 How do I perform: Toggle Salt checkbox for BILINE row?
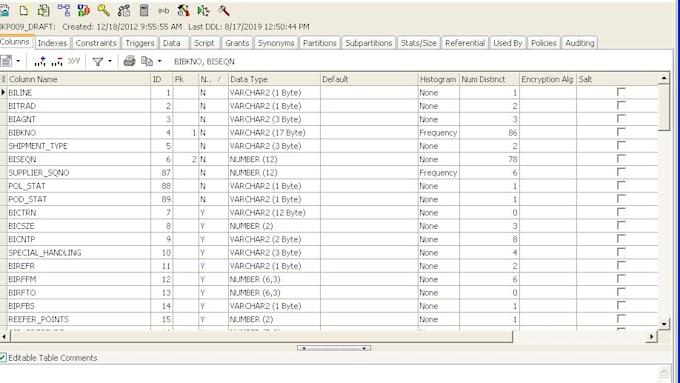621,92
